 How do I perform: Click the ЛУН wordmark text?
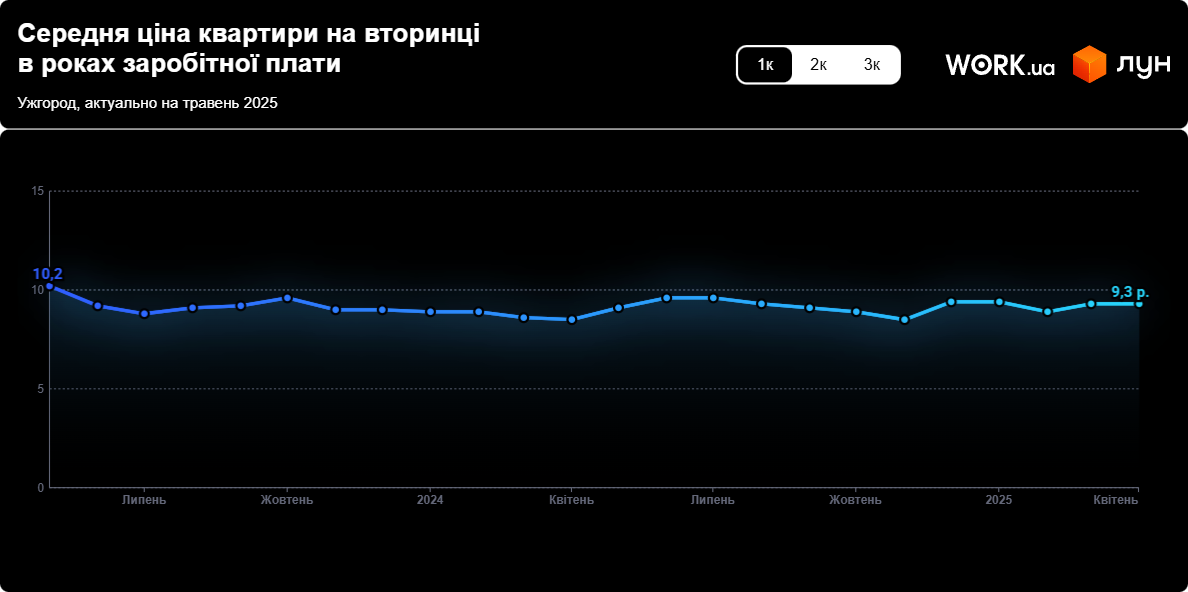pos(1142,65)
